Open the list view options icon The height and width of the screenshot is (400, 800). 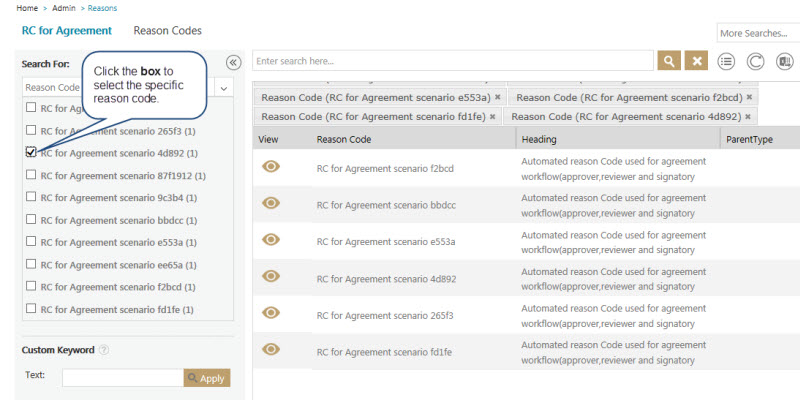click(x=727, y=61)
